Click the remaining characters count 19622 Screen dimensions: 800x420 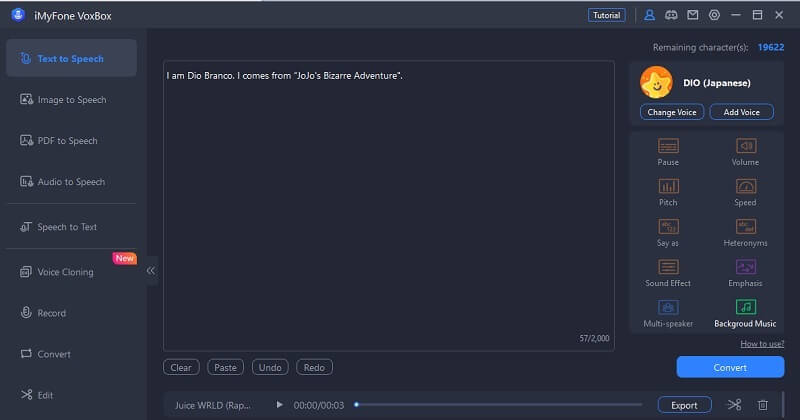click(x=771, y=47)
